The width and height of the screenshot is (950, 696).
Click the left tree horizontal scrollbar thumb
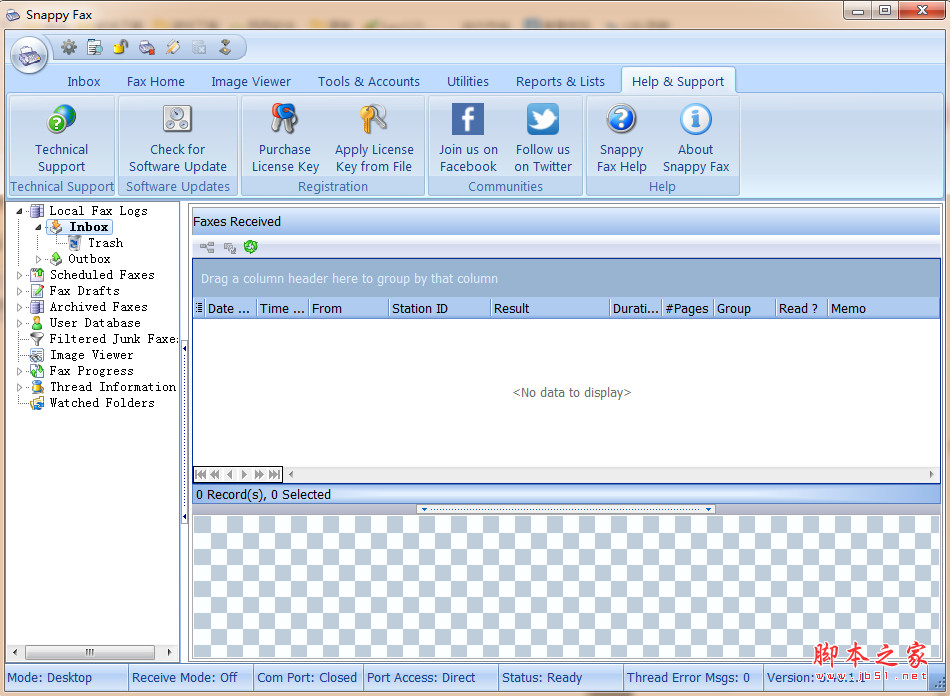tap(90, 652)
